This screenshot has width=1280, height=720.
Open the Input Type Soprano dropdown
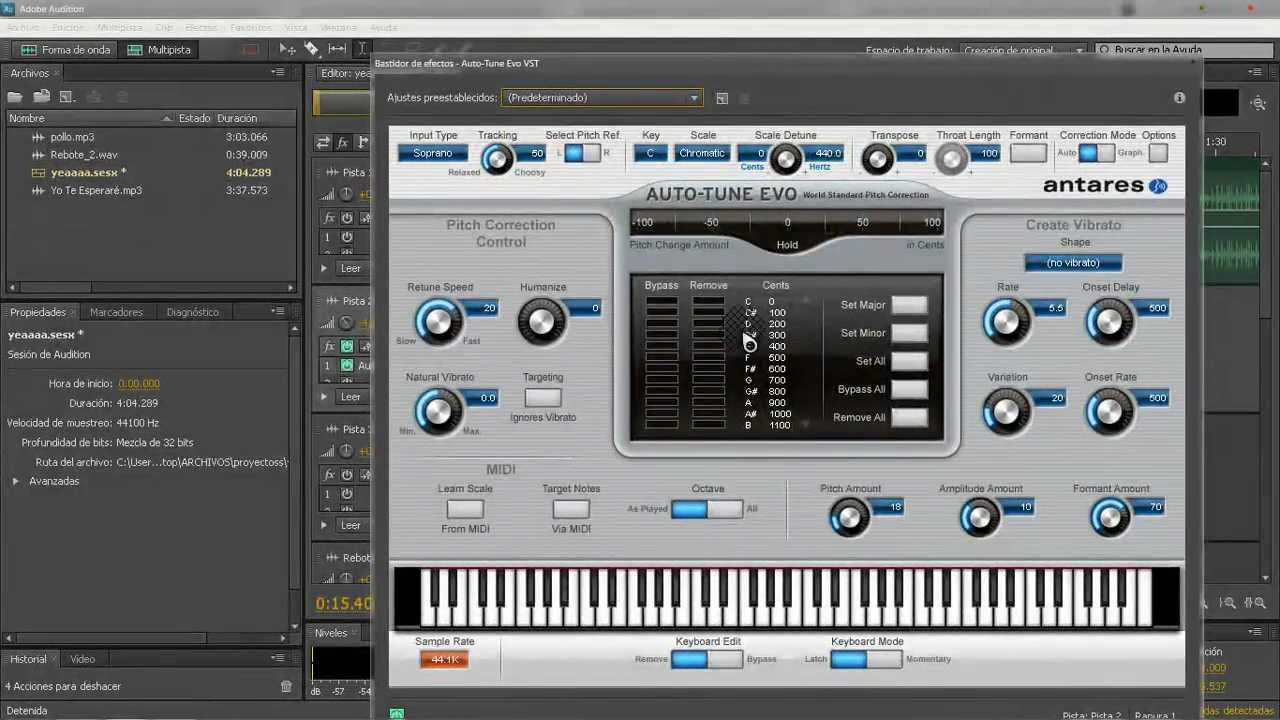(432, 153)
